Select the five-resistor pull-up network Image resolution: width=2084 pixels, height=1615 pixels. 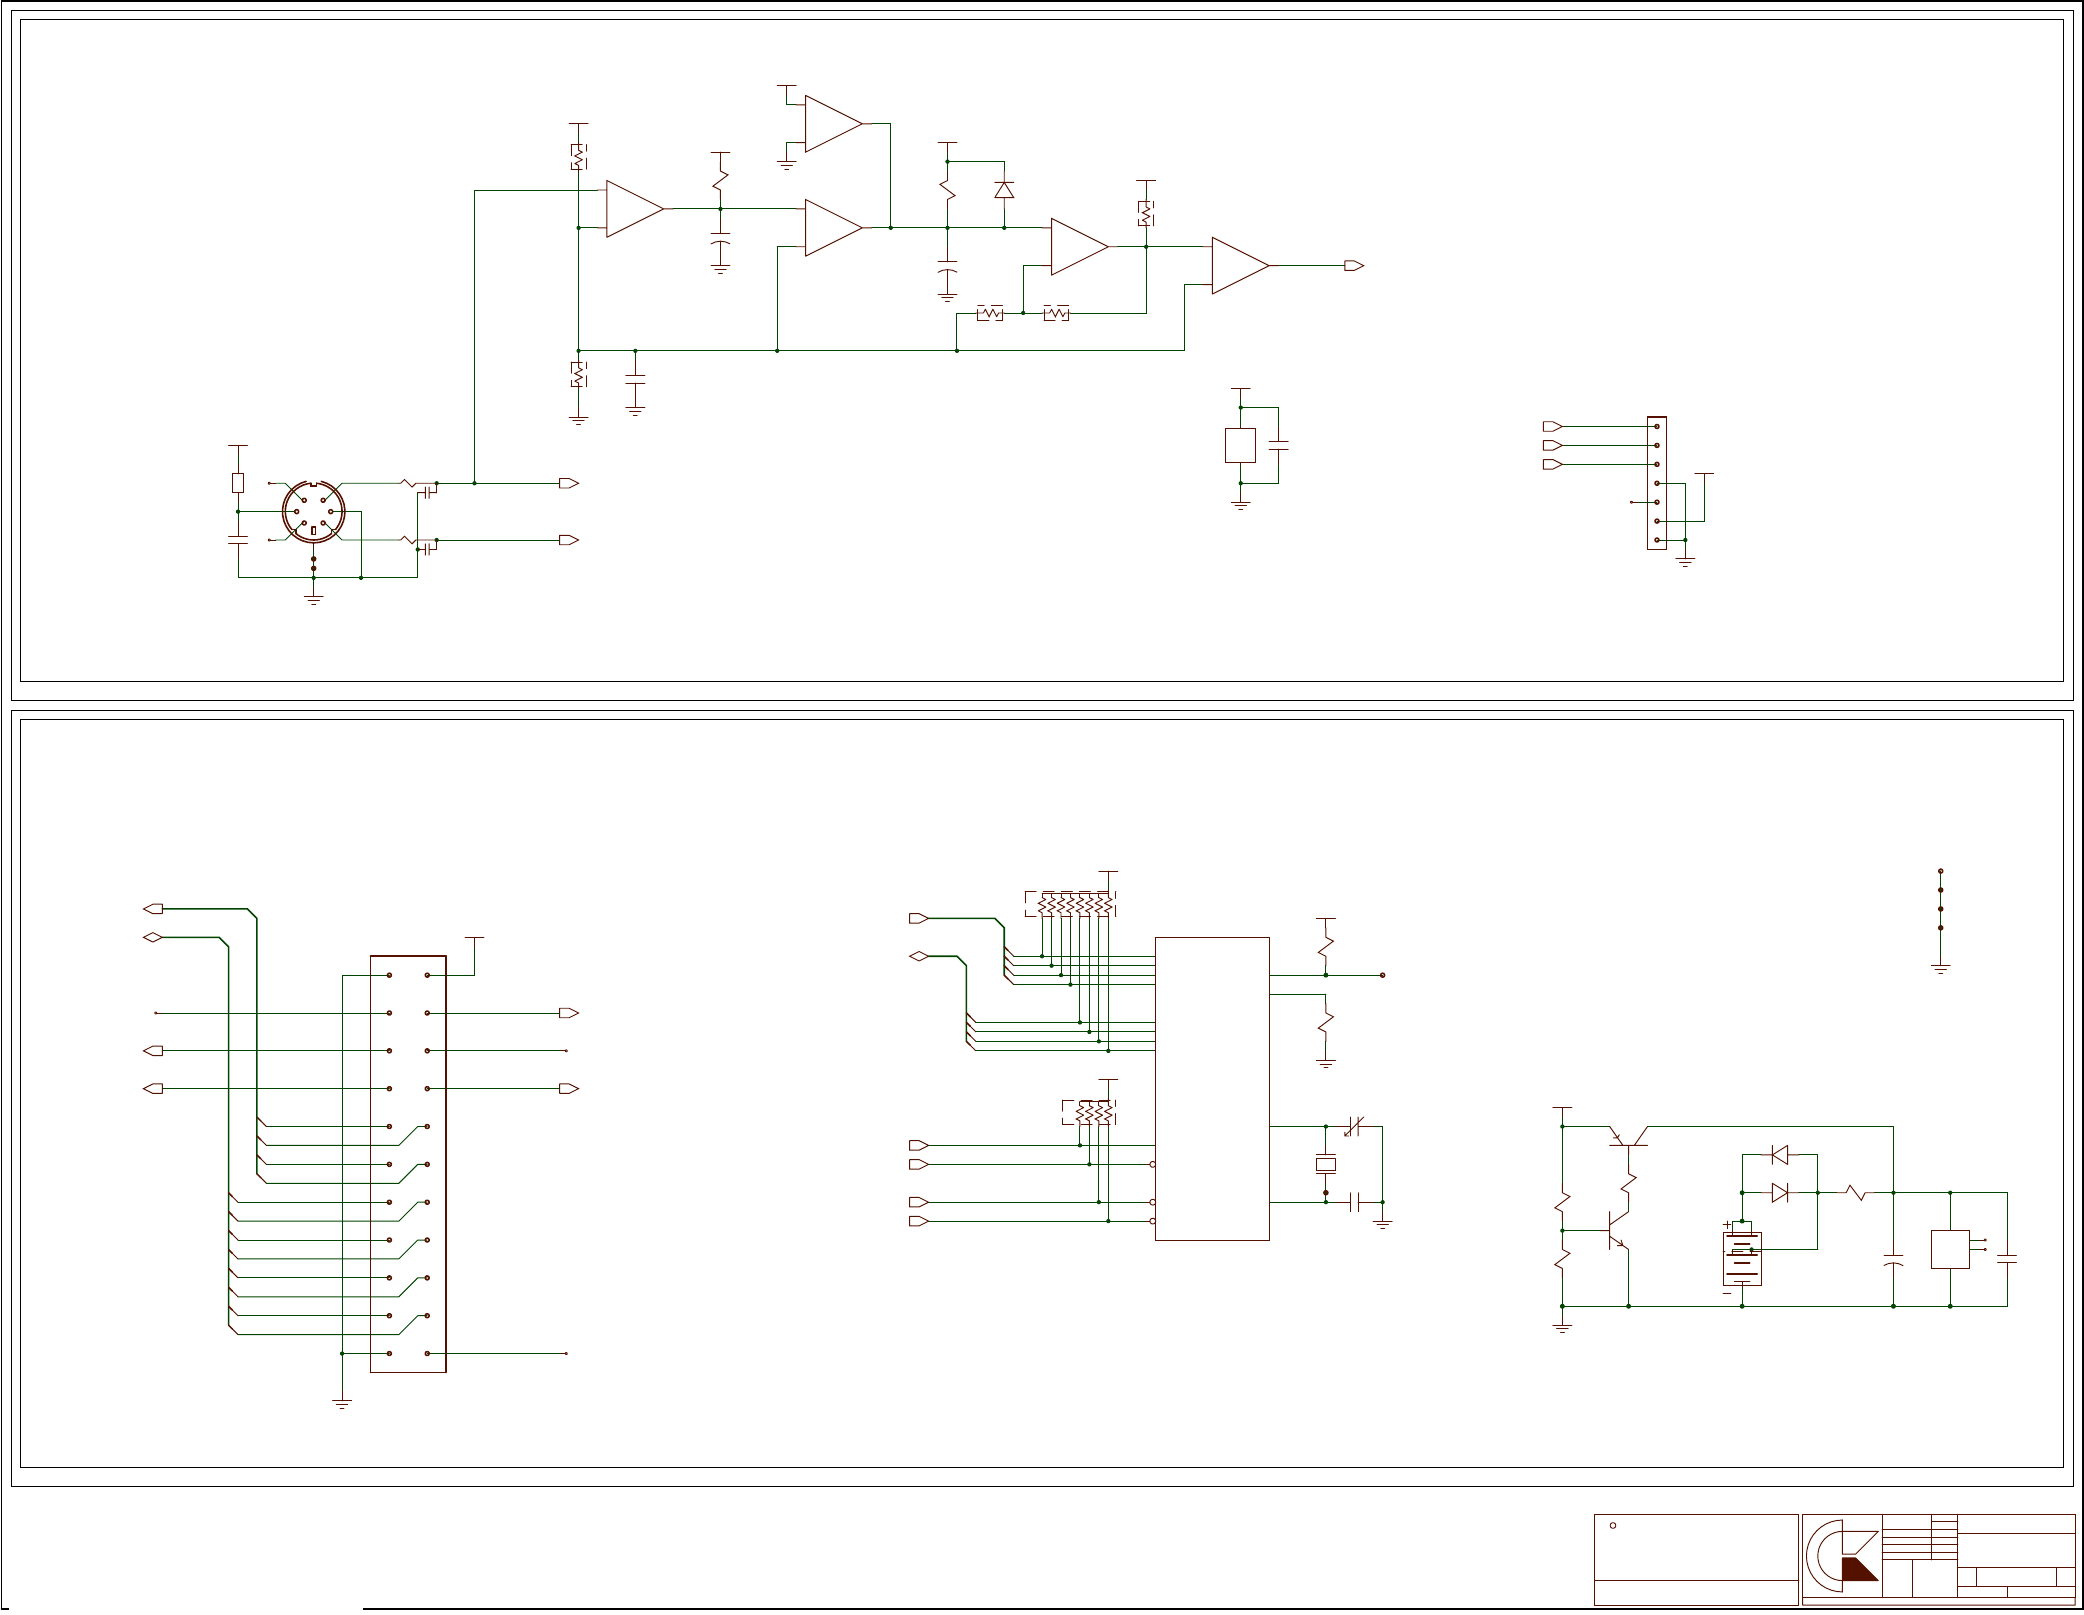point(1071,904)
